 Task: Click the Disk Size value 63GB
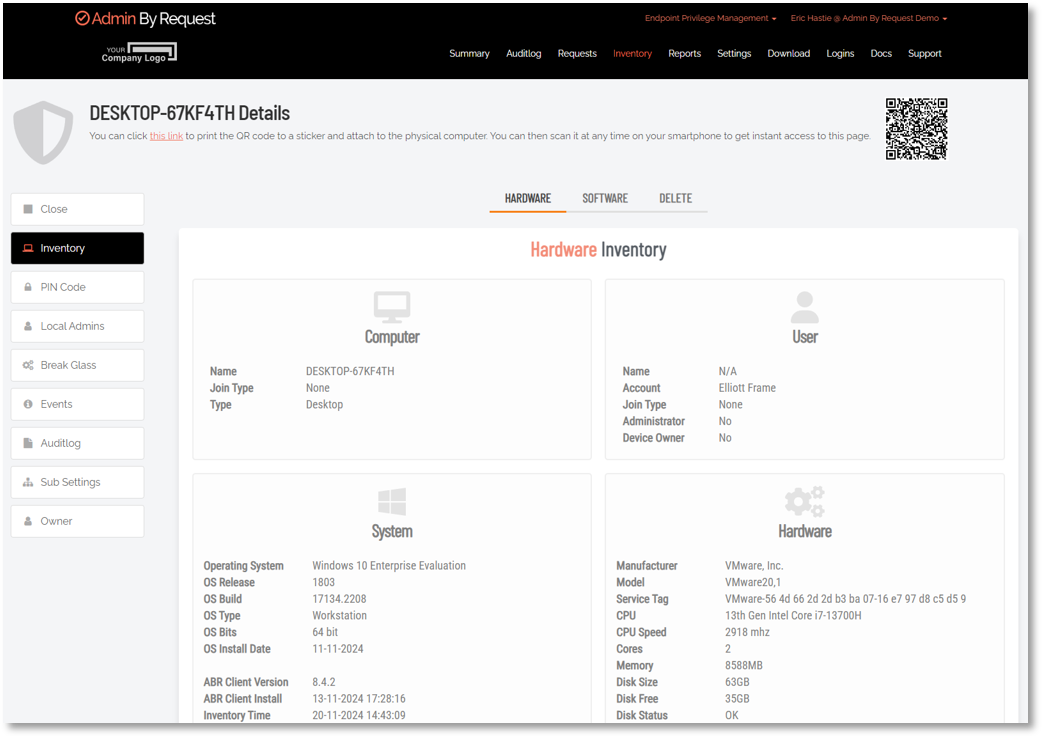point(737,683)
